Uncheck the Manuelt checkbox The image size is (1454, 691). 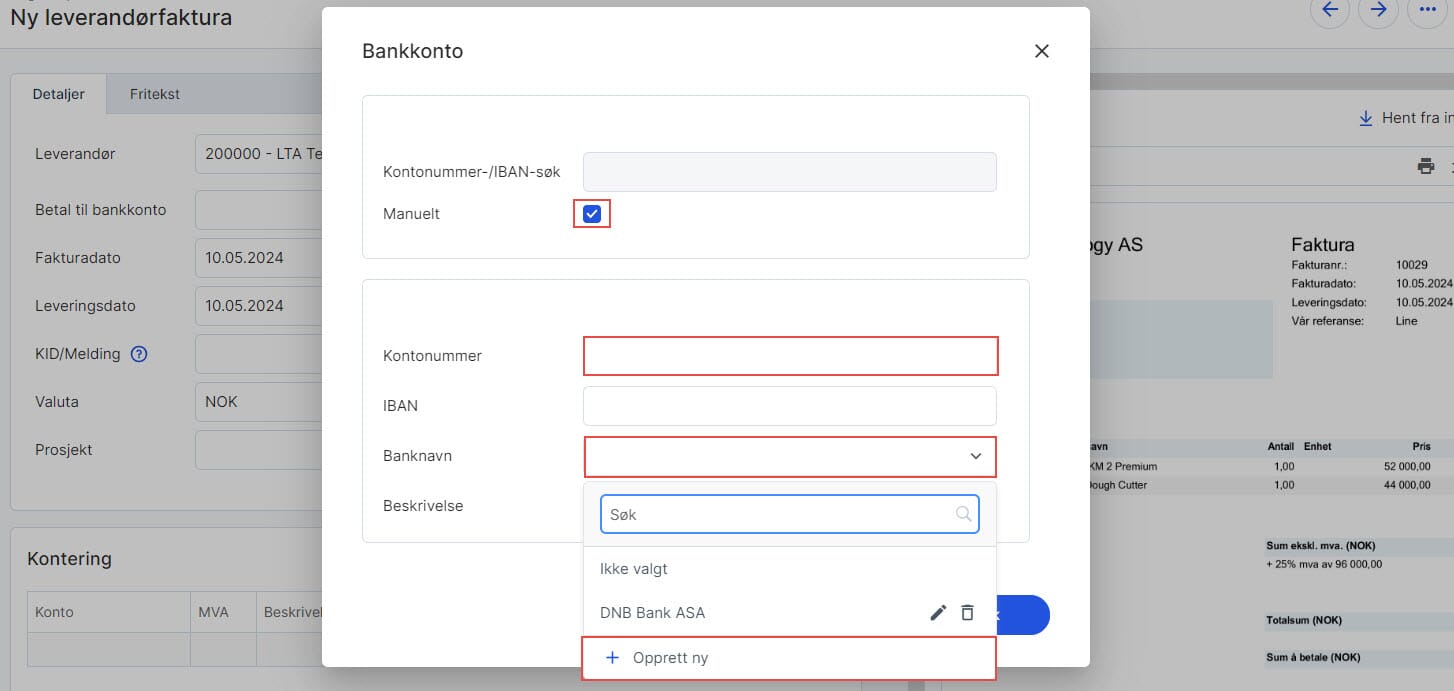click(592, 214)
